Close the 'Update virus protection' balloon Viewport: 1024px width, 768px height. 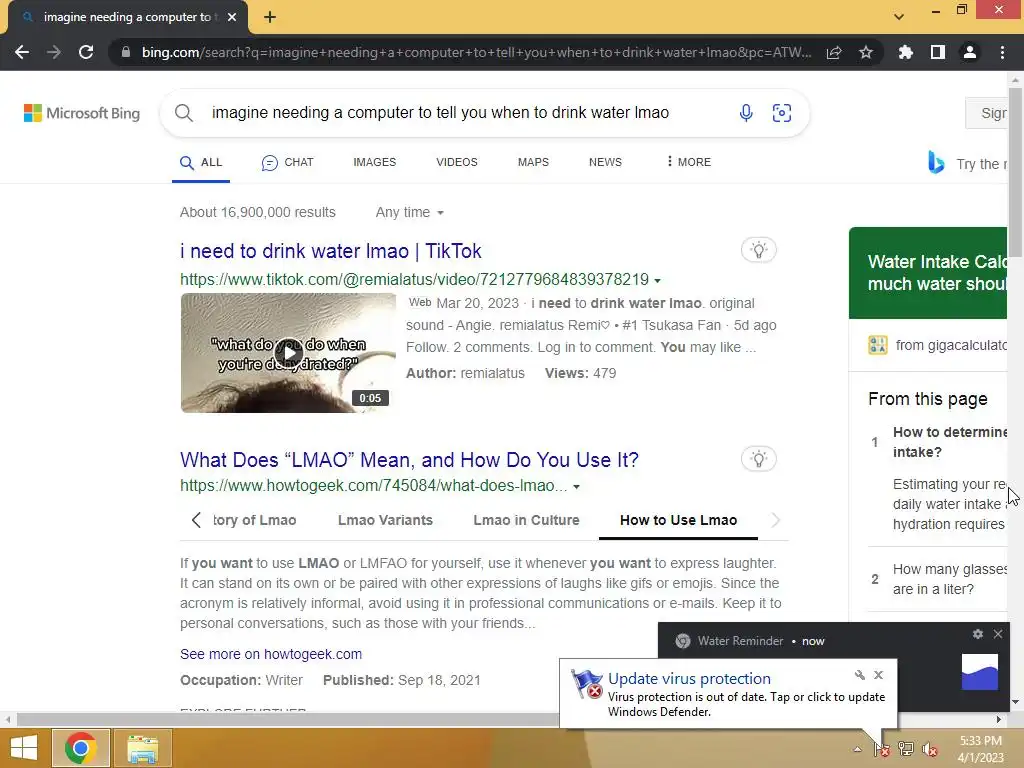[x=878, y=675]
